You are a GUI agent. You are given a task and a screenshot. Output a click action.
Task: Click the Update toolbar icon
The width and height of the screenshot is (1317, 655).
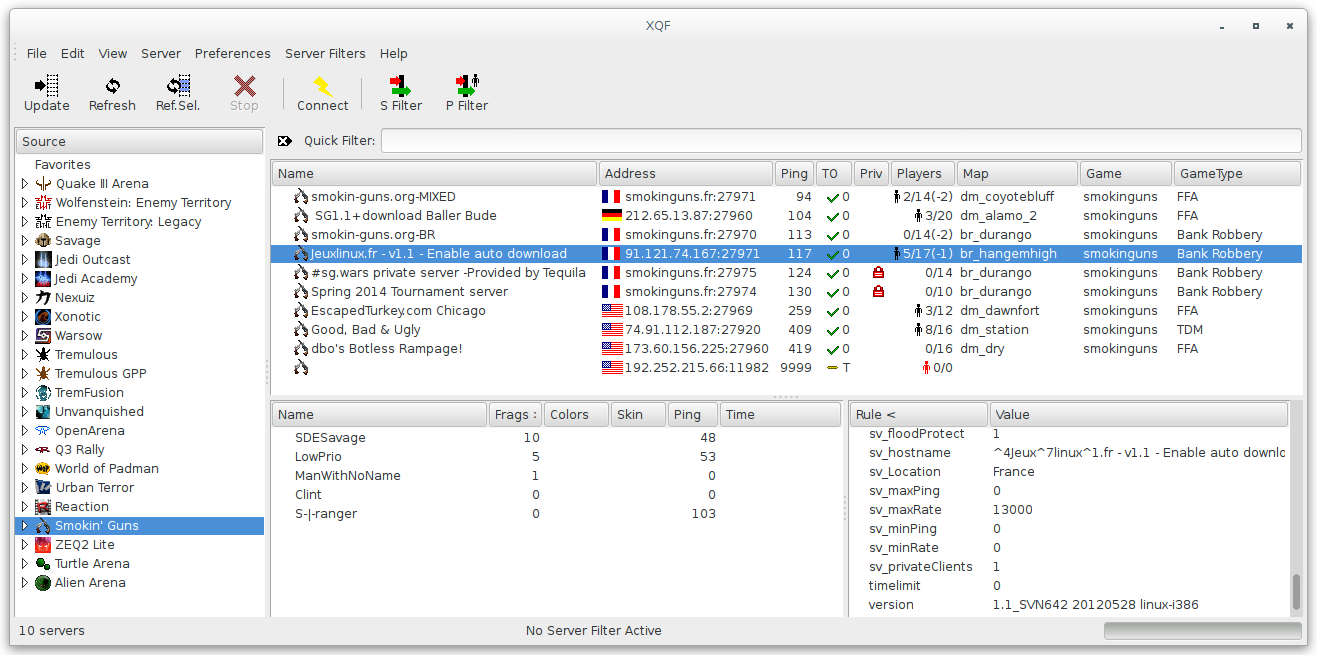(x=46, y=85)
